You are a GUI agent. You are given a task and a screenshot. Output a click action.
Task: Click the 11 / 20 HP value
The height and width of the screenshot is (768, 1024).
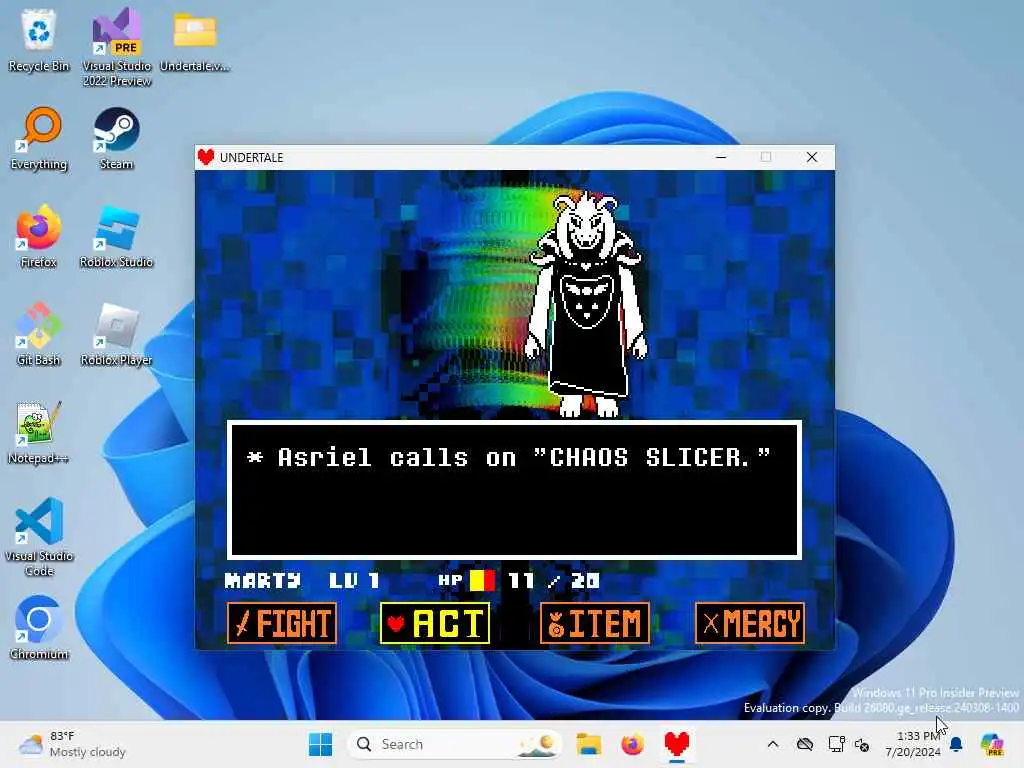tap(554, 581)
